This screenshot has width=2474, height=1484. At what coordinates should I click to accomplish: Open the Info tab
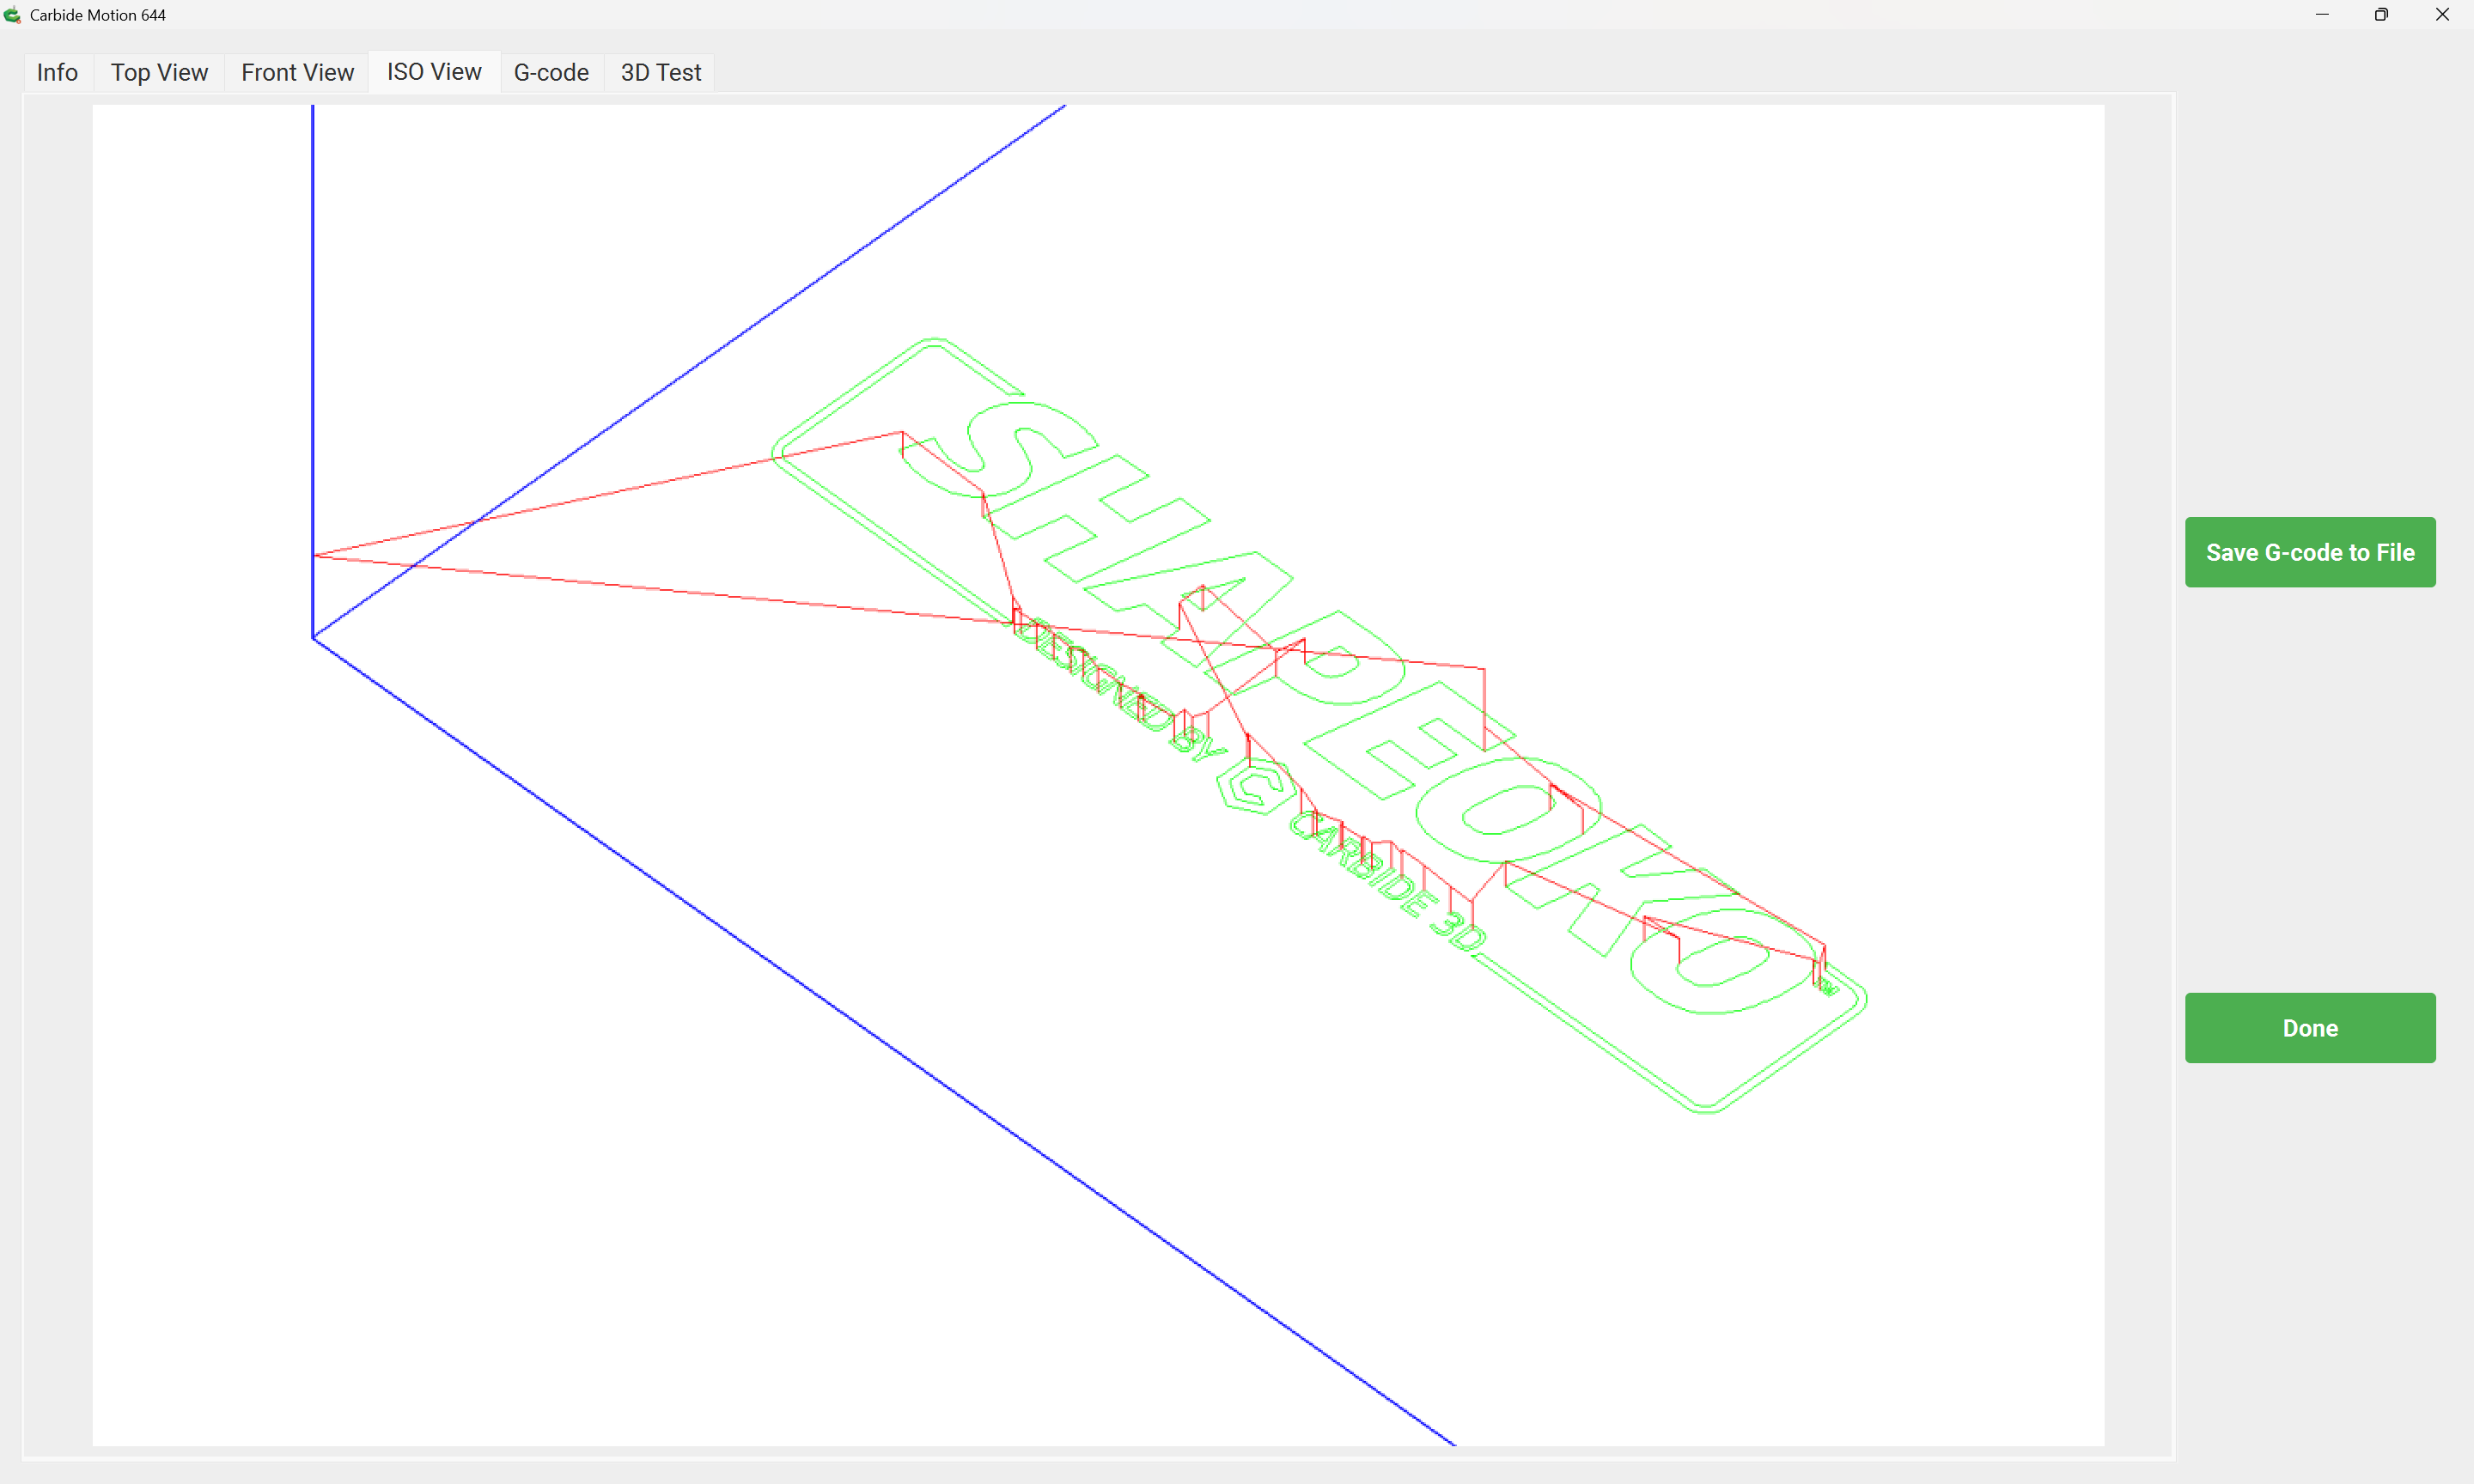[x=58, y=72]
